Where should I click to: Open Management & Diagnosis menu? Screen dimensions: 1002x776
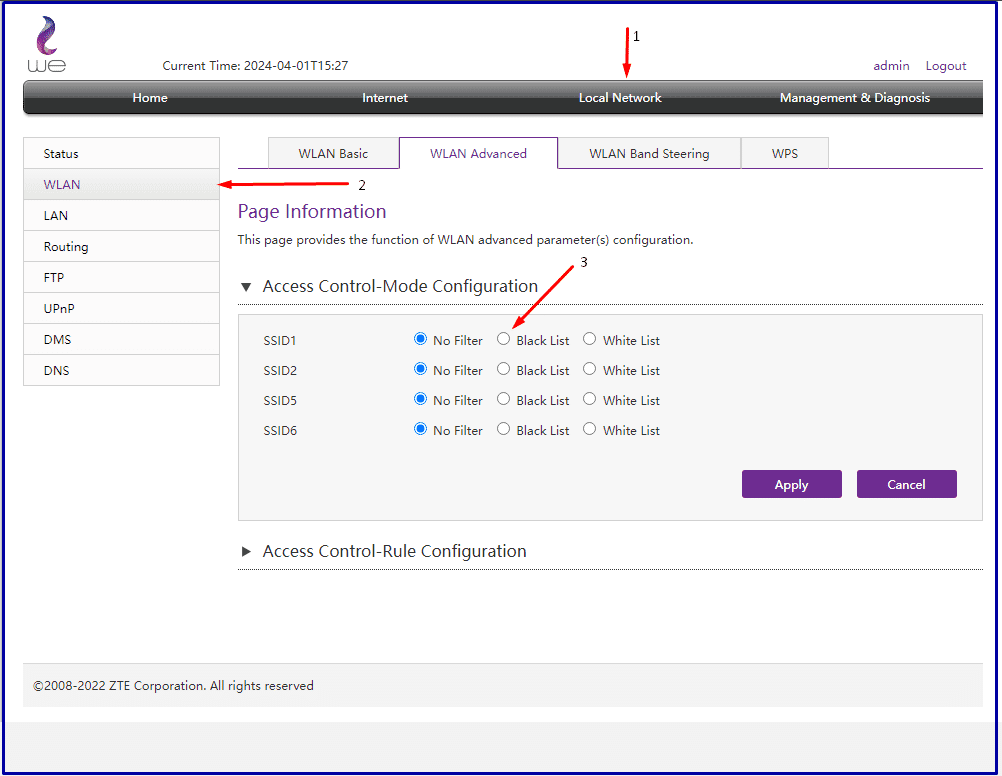pyautogui.click(x=854, y=98)
